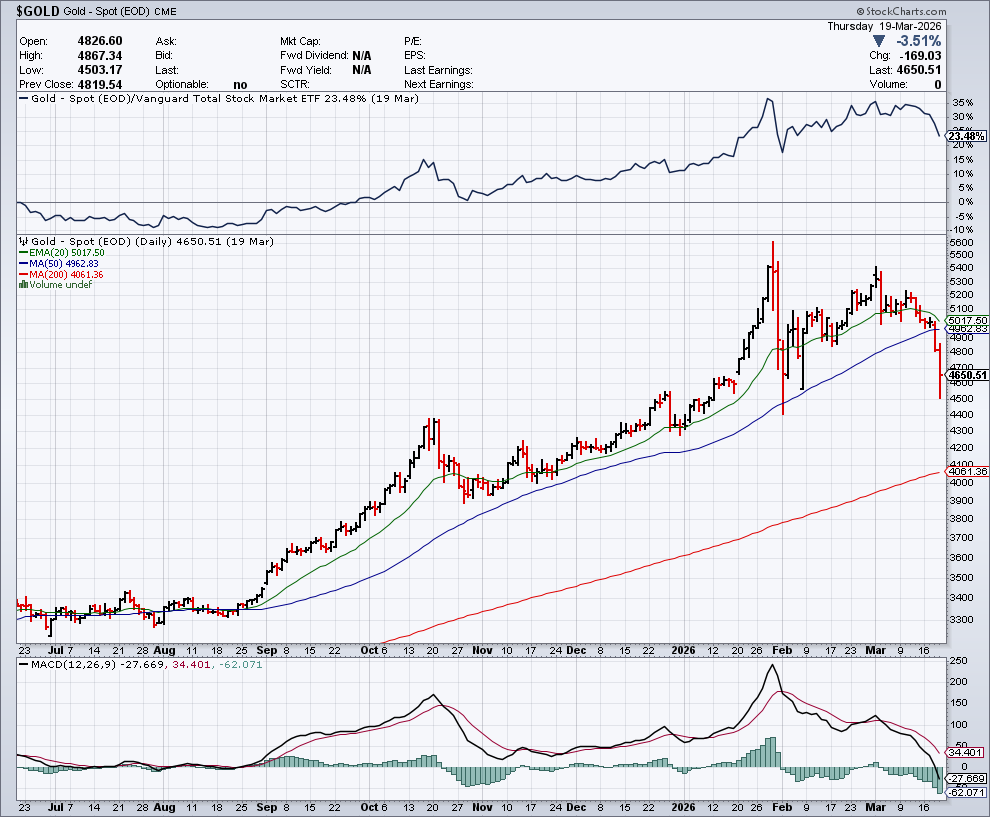
Task: Click the 23.48% relative strength value tag
Action: click(x=967, y=136)
